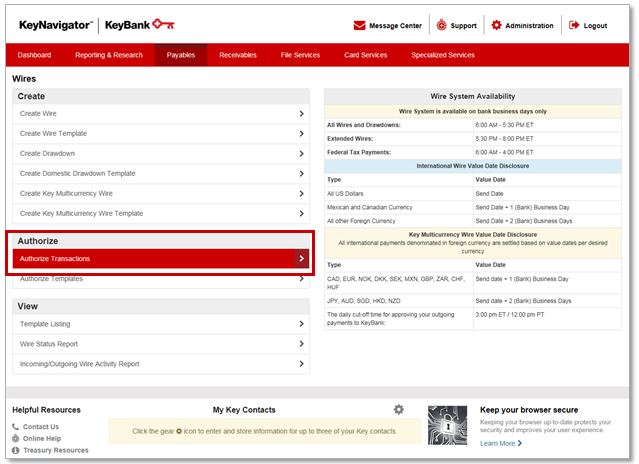This screenshot has height=464, width=639.
Task: Expand Create Key Multicurrency Wire Template chevron
Action: tap(301, 213)
